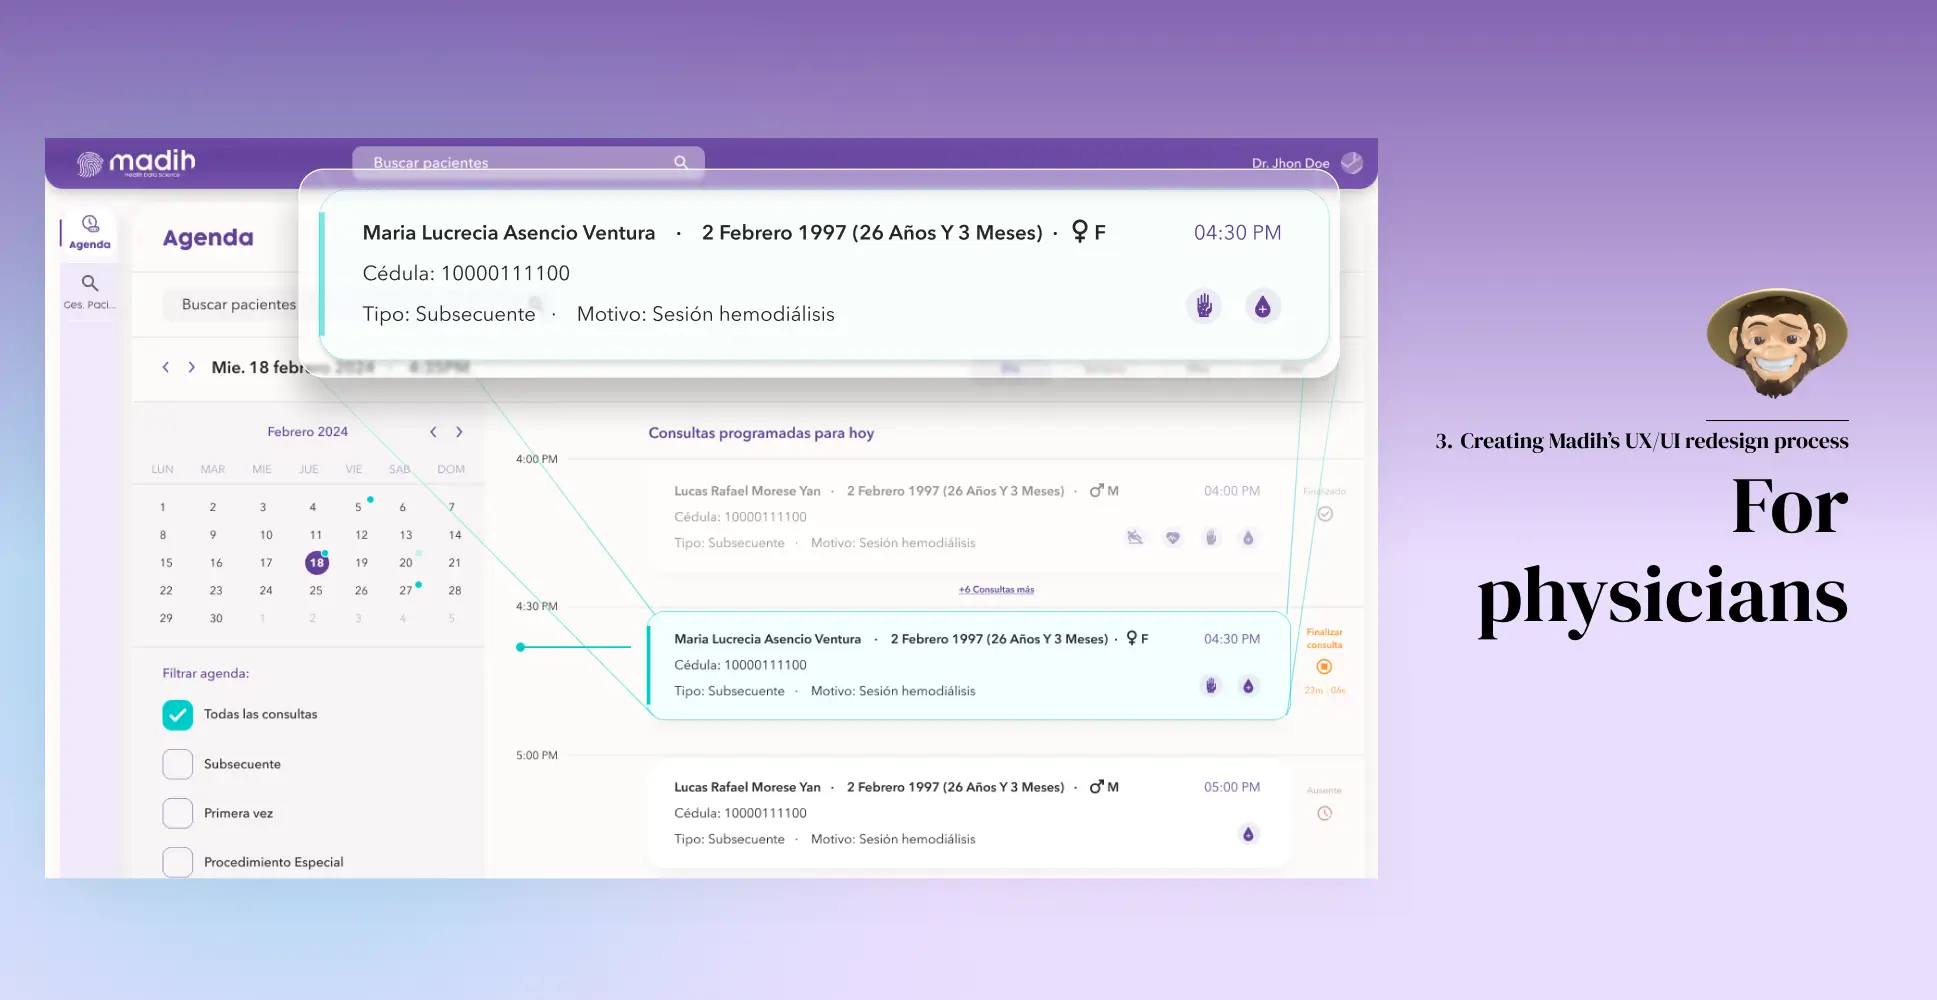1937x1000 pixels.
Task: Select day 20 in the calendar
Action: pyautogui.click(x=405, y=563)
